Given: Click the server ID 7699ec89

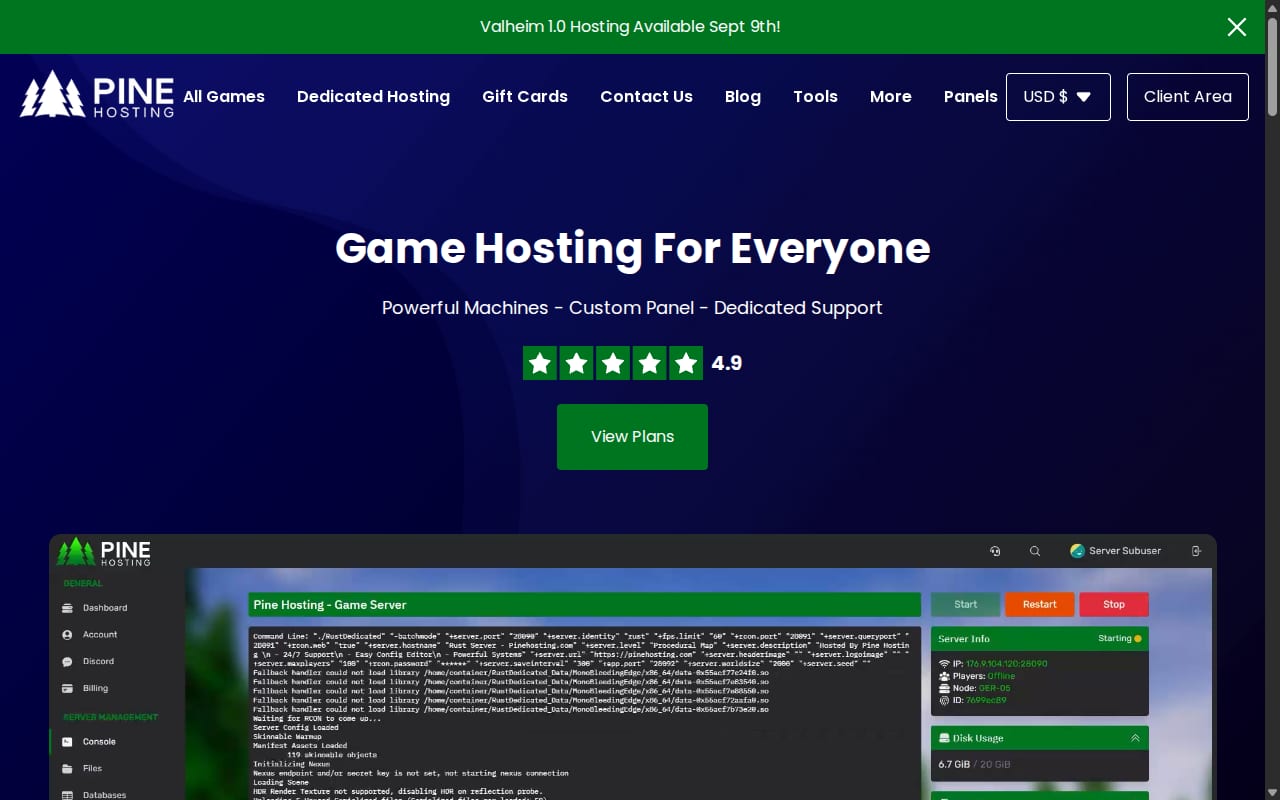Looking at the screenshot, I should (986, 700).
